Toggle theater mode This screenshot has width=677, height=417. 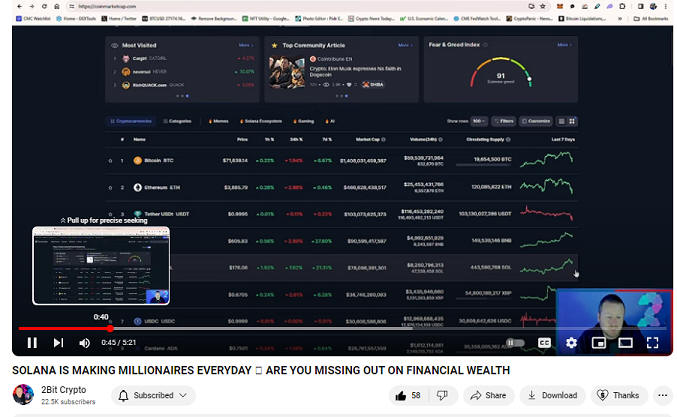[625, 343]
